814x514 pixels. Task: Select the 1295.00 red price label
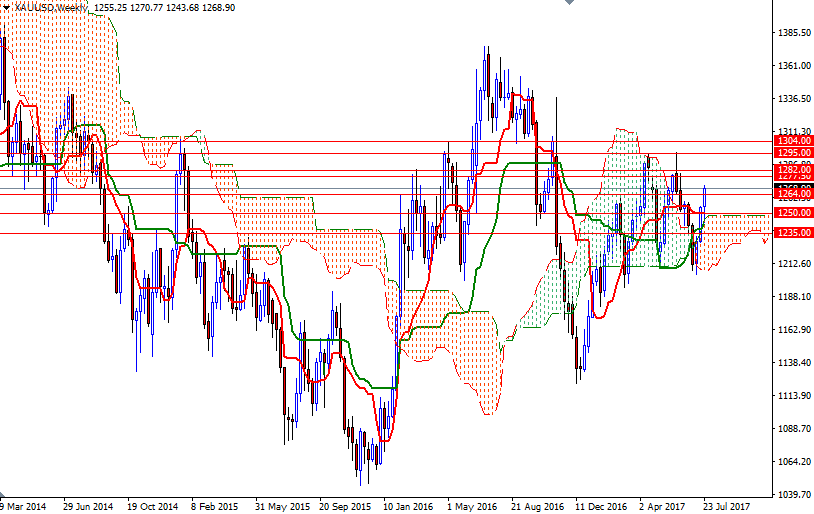(x=794, y=152)
